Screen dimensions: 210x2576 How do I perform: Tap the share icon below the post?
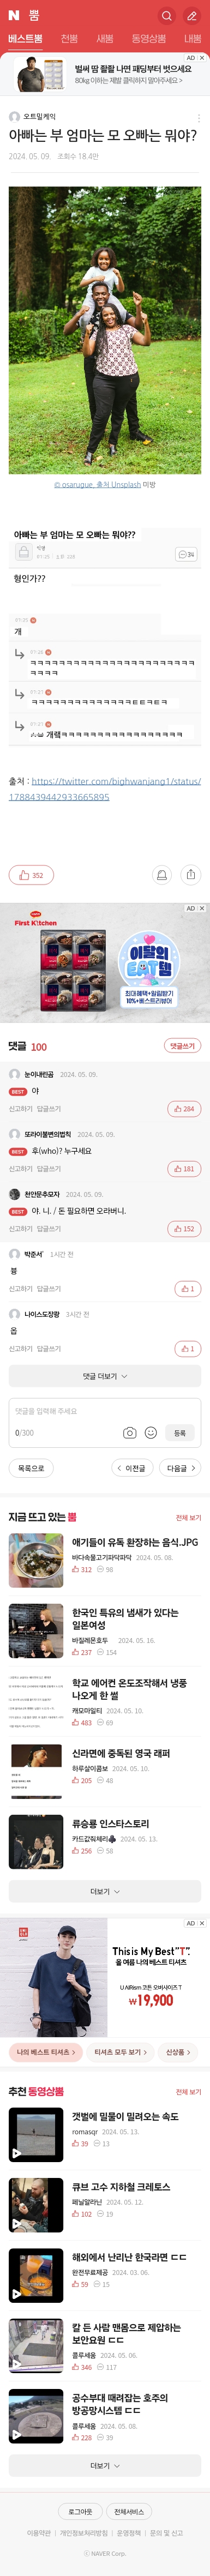click(x=190, y=875)
